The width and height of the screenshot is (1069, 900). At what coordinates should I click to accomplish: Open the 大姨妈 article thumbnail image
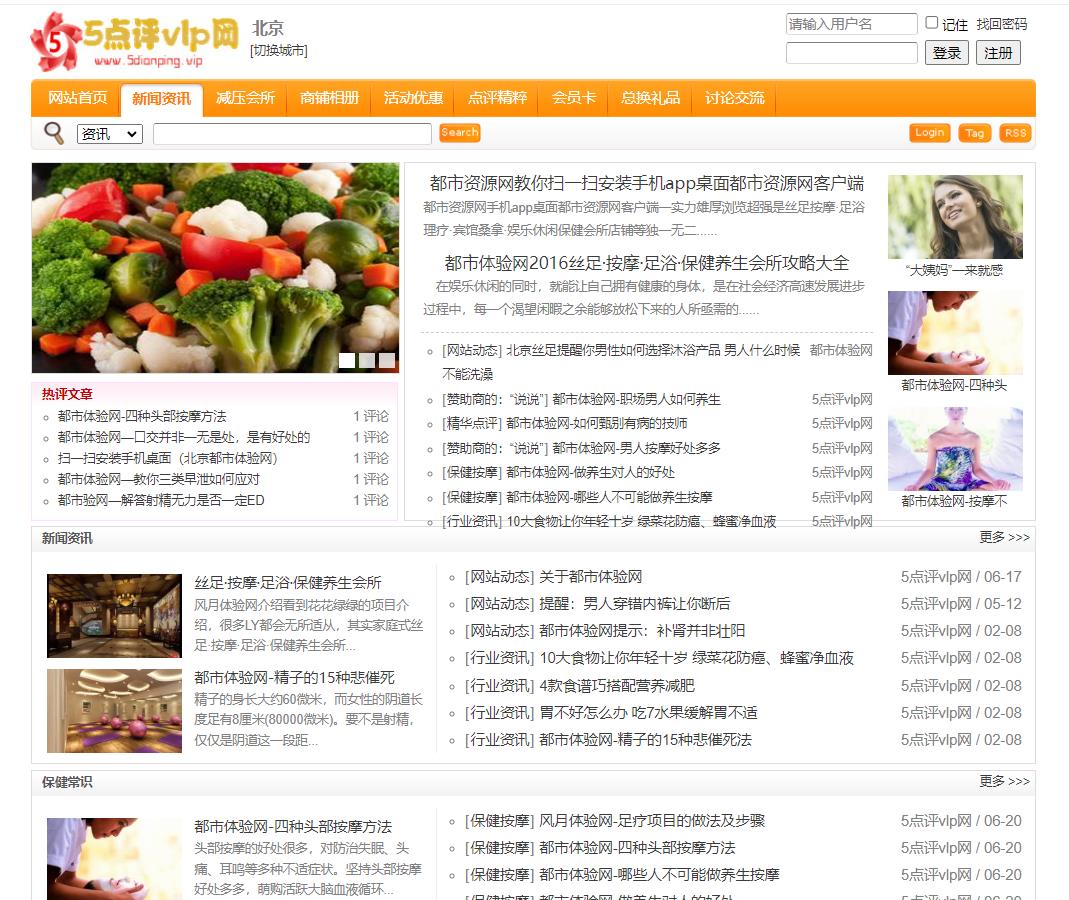955,214
